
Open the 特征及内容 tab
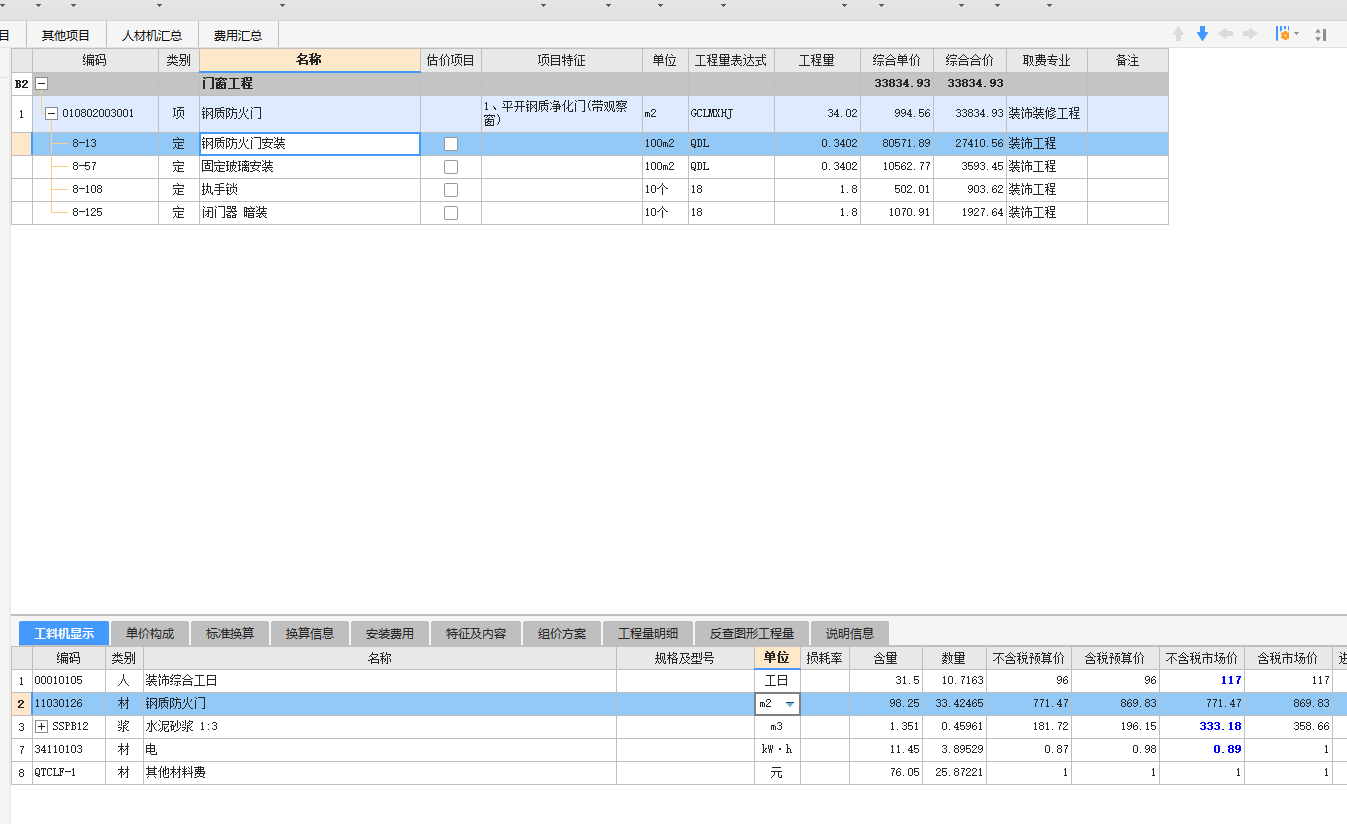click(x=476, y=633)
